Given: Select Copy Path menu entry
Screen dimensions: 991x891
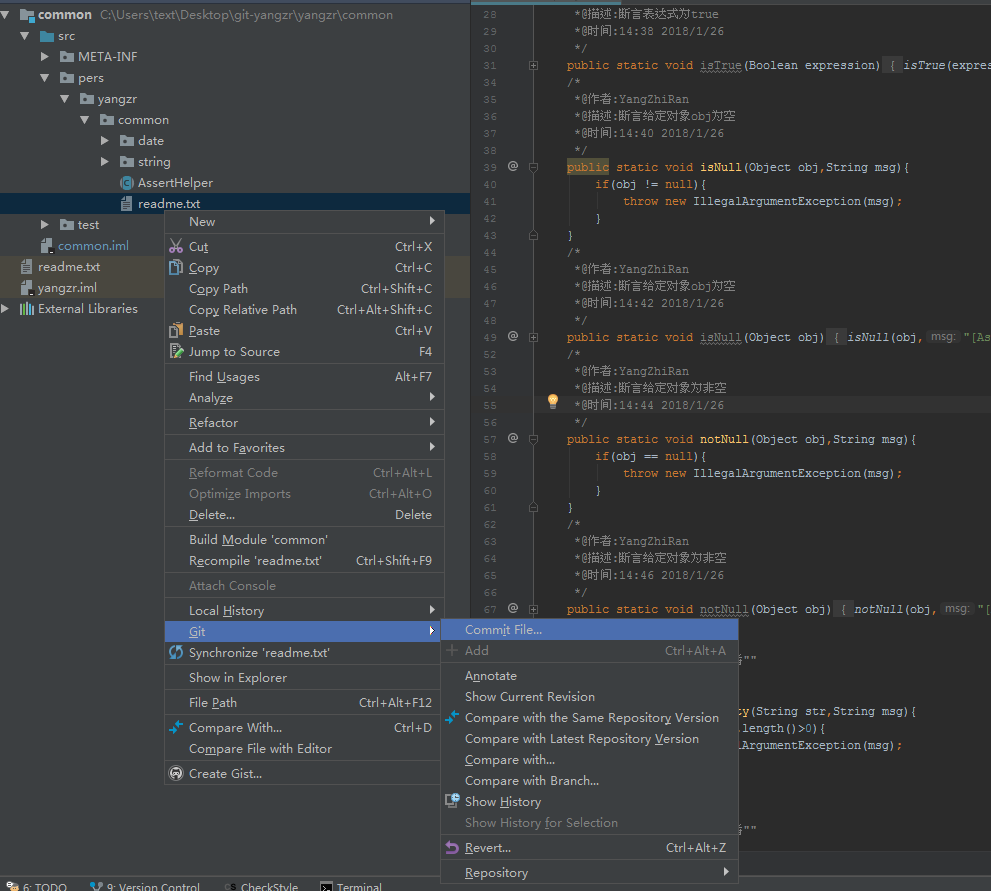Looking at the screenshot, I should (x=305, y=288).
